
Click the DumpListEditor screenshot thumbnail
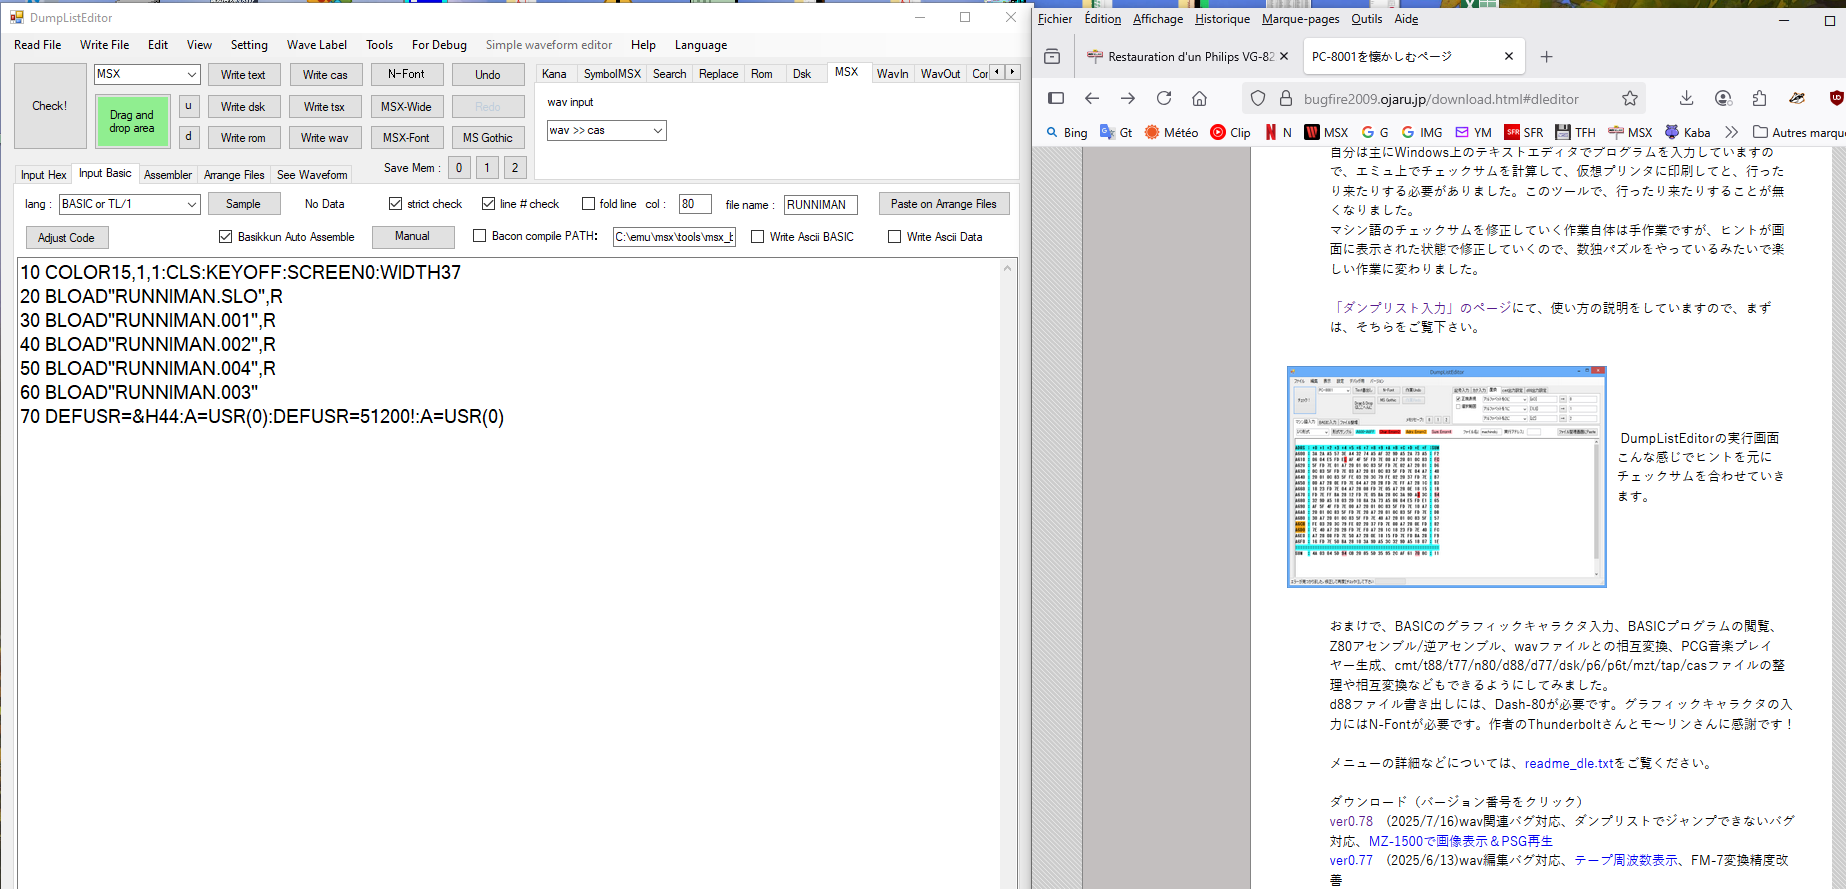pyautogui.click(x=1446, y=477)
